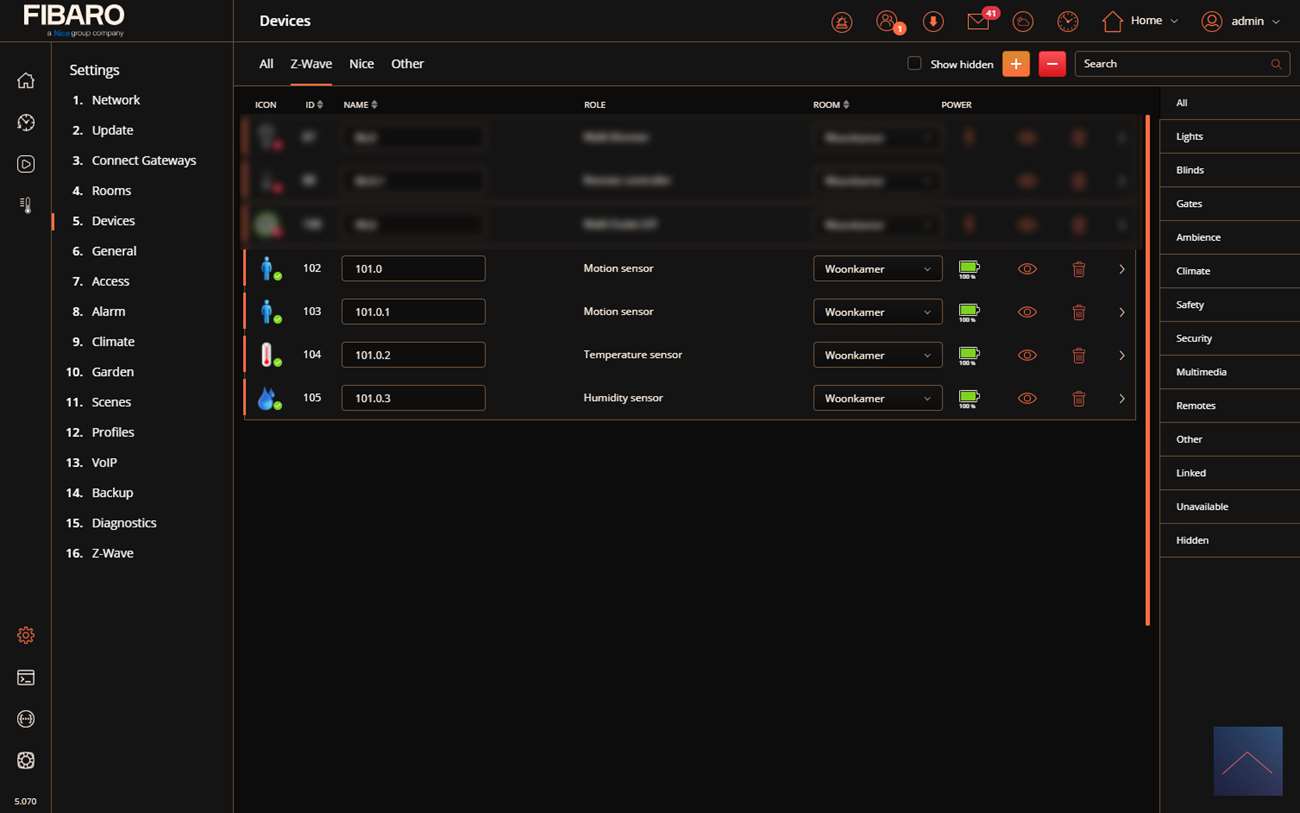Expand details chevron for device 105
The image size is (1300, 813).
(1121, 398)
